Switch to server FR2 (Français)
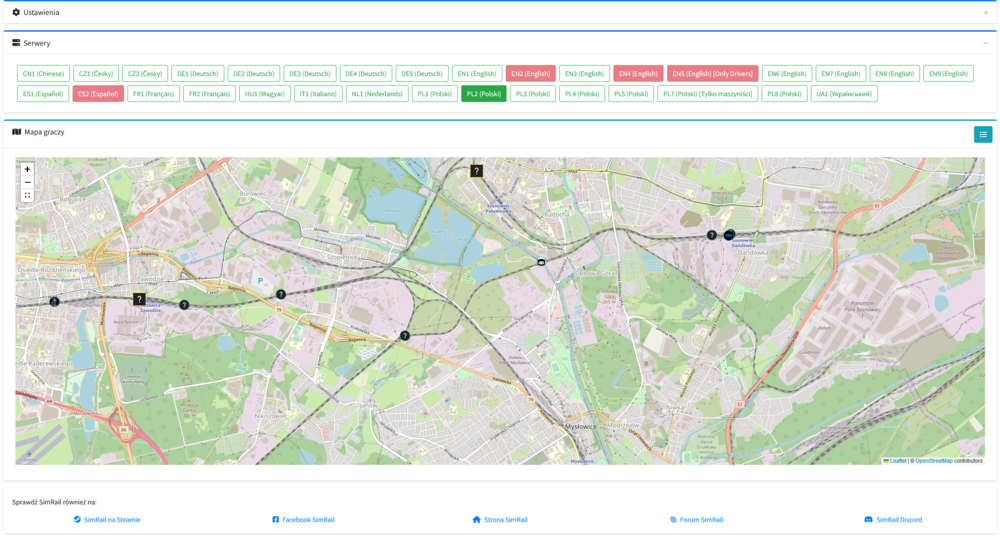 point(210,94)
